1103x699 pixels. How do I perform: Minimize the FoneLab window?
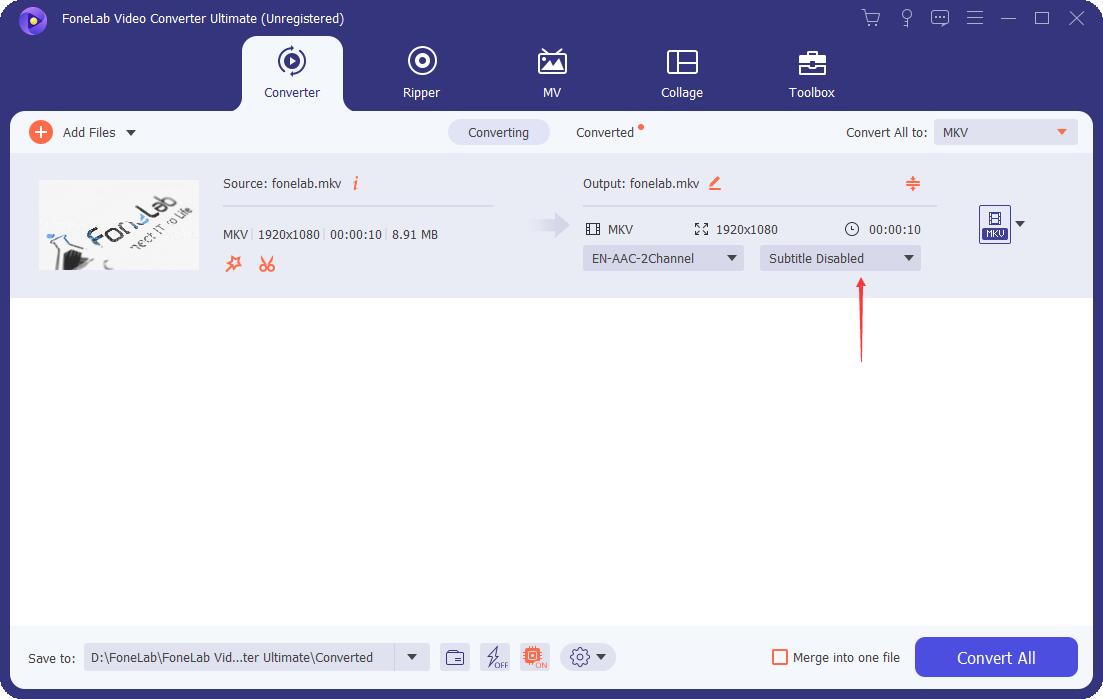coord(1008,18)
